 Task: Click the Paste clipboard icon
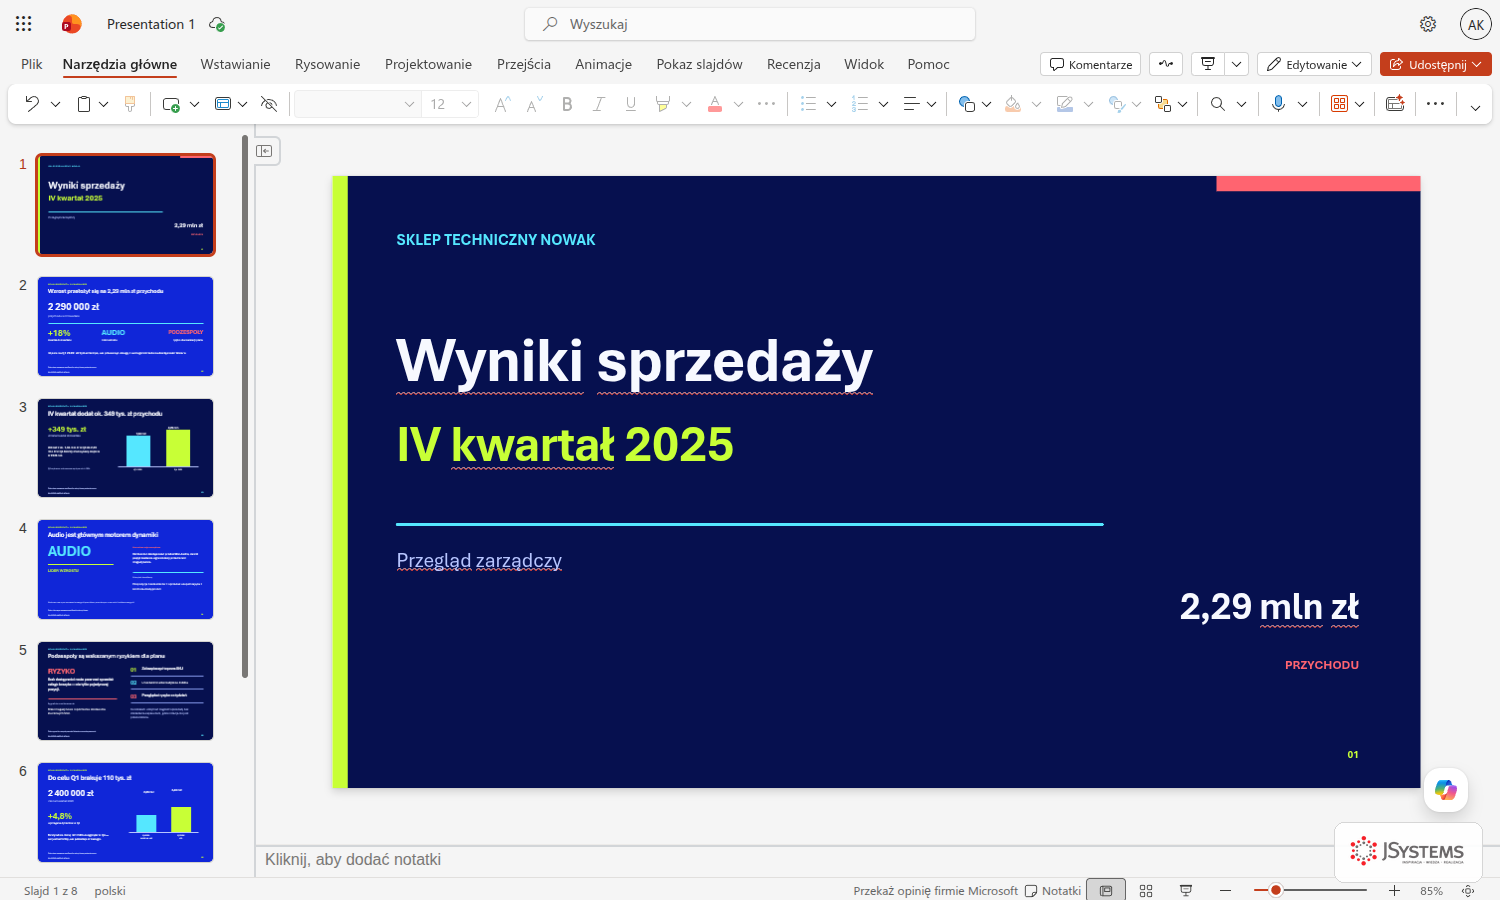[x=84, y=104]
